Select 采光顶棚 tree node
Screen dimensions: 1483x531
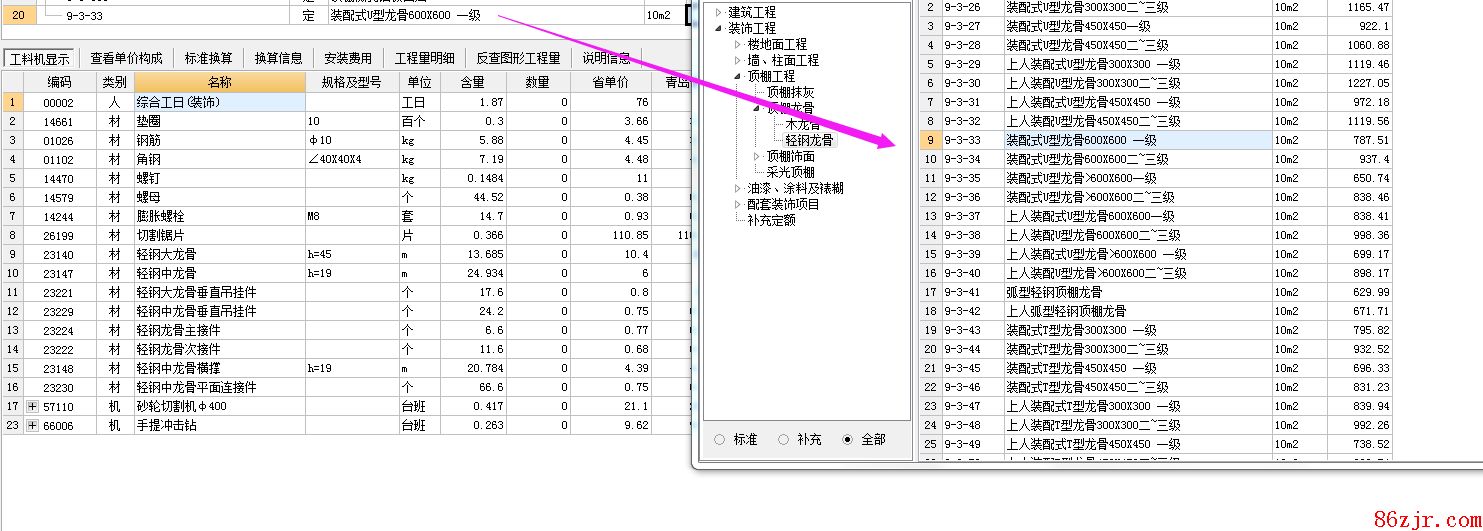790,172
